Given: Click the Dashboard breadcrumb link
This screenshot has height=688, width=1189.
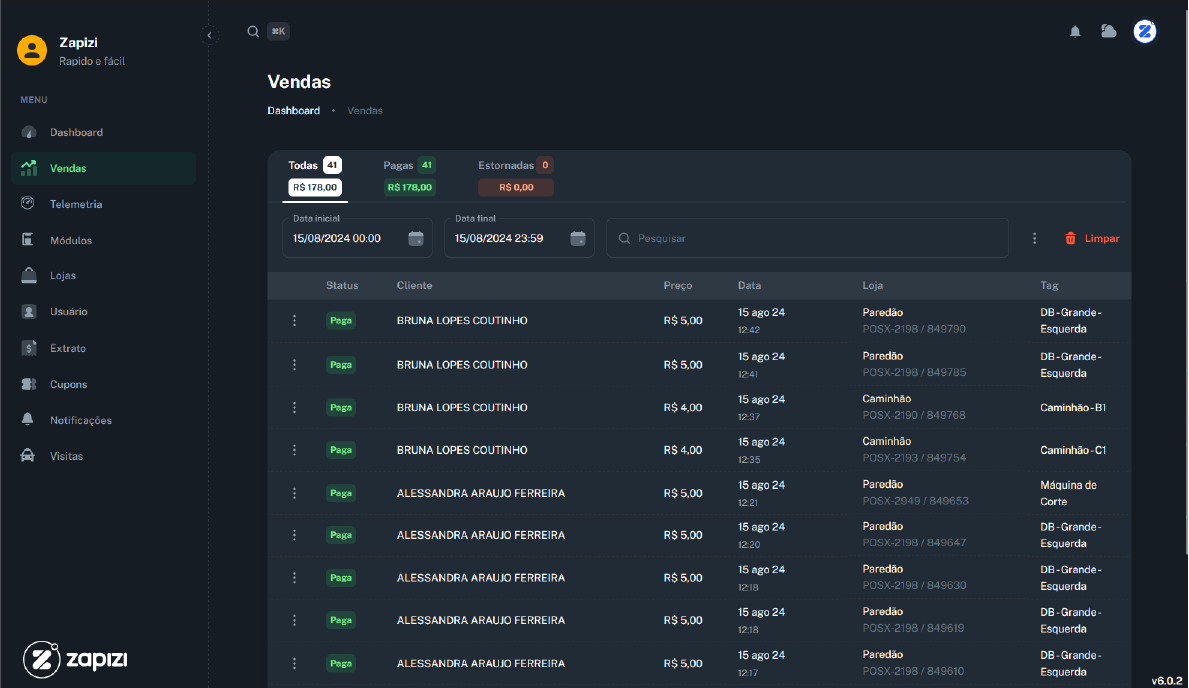Looking at the screenshot, I should coord(293,111).
